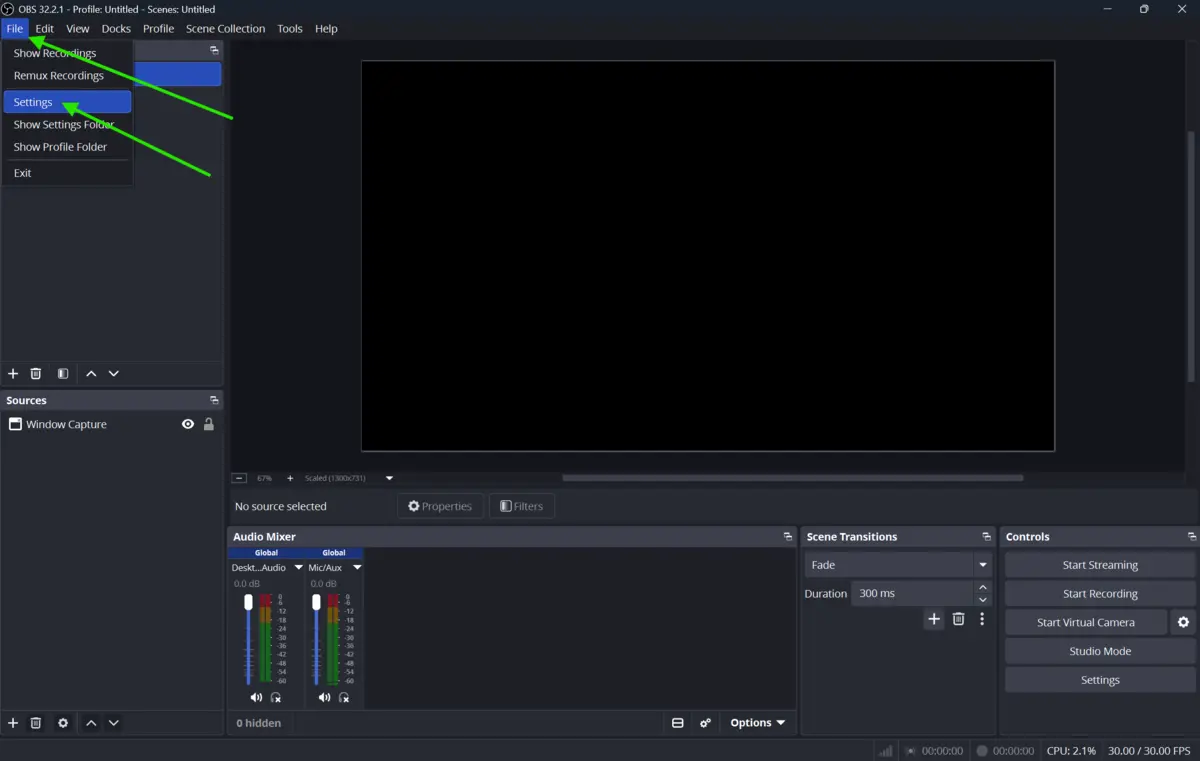The image size is (1200, 761).
Task: Remove selected scene using trash icon
Action: pyautogui.click(x=36, y=374)
